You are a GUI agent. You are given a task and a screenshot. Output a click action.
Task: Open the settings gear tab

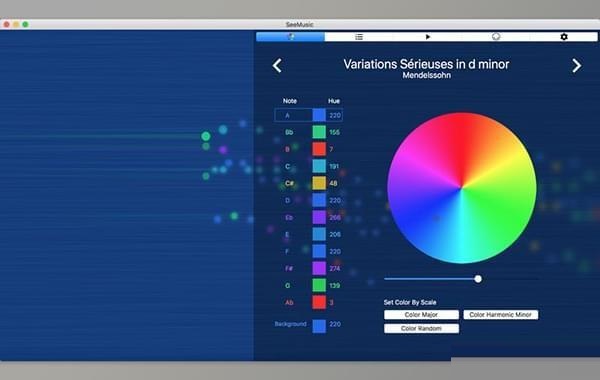564,37
